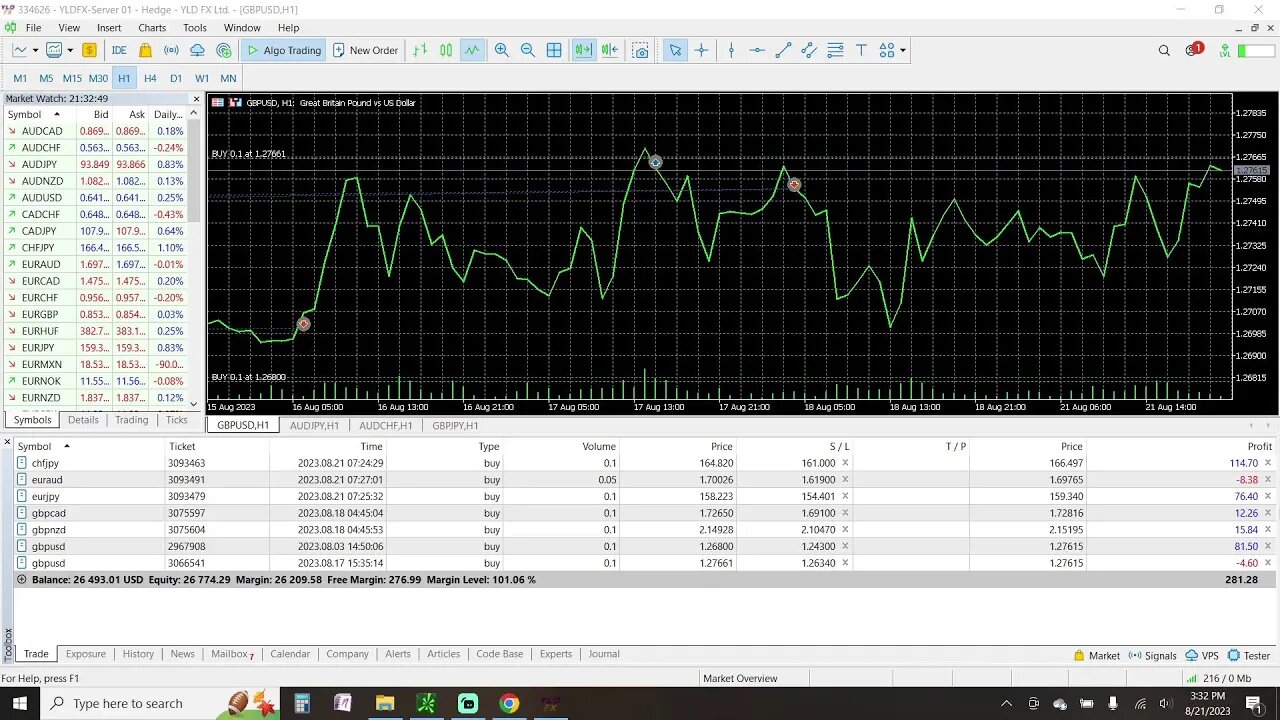Viewport: 1280px width, 720px height.
Task: Tile windows with grid icon
Action: [554, 50]
